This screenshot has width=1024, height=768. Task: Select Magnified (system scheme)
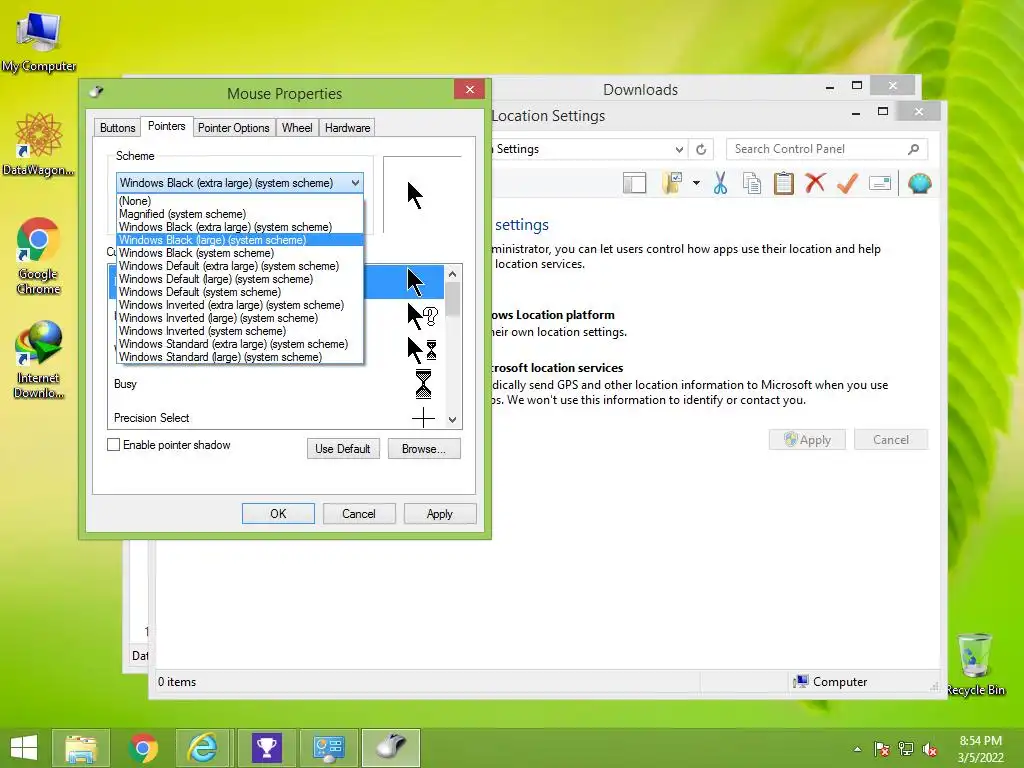point(240,214)
